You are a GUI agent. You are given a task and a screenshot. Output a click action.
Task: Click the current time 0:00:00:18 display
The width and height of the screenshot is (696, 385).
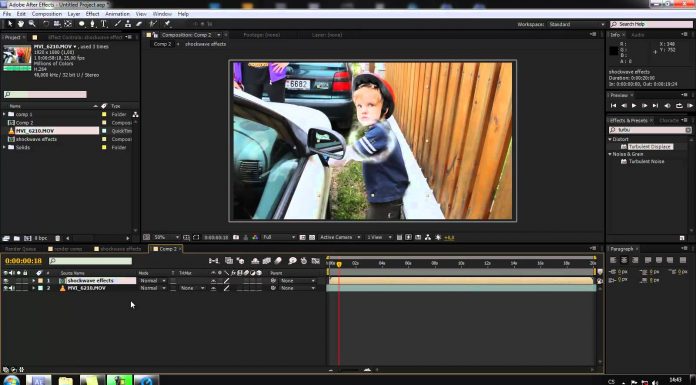24,261
